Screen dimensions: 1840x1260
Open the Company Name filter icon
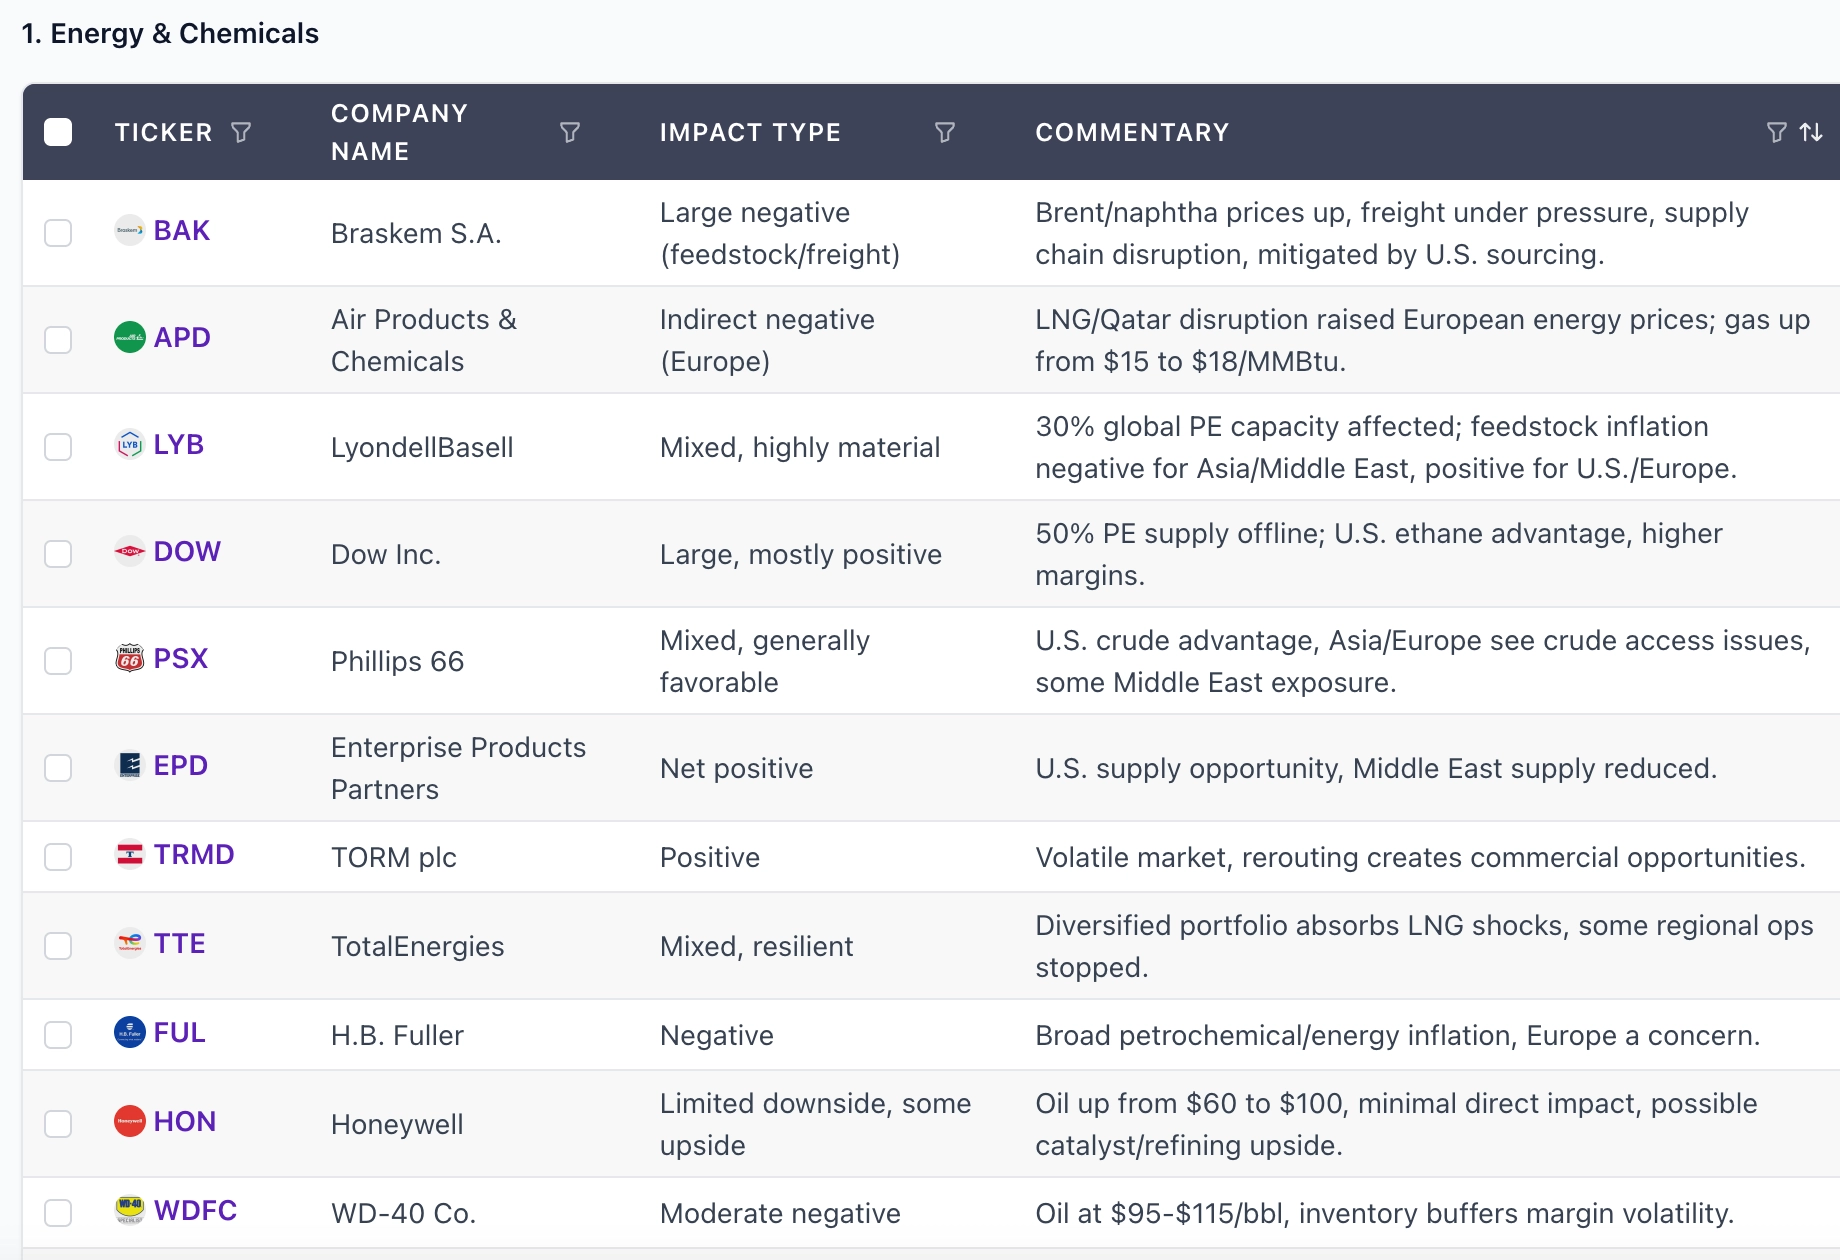(570, 132)
